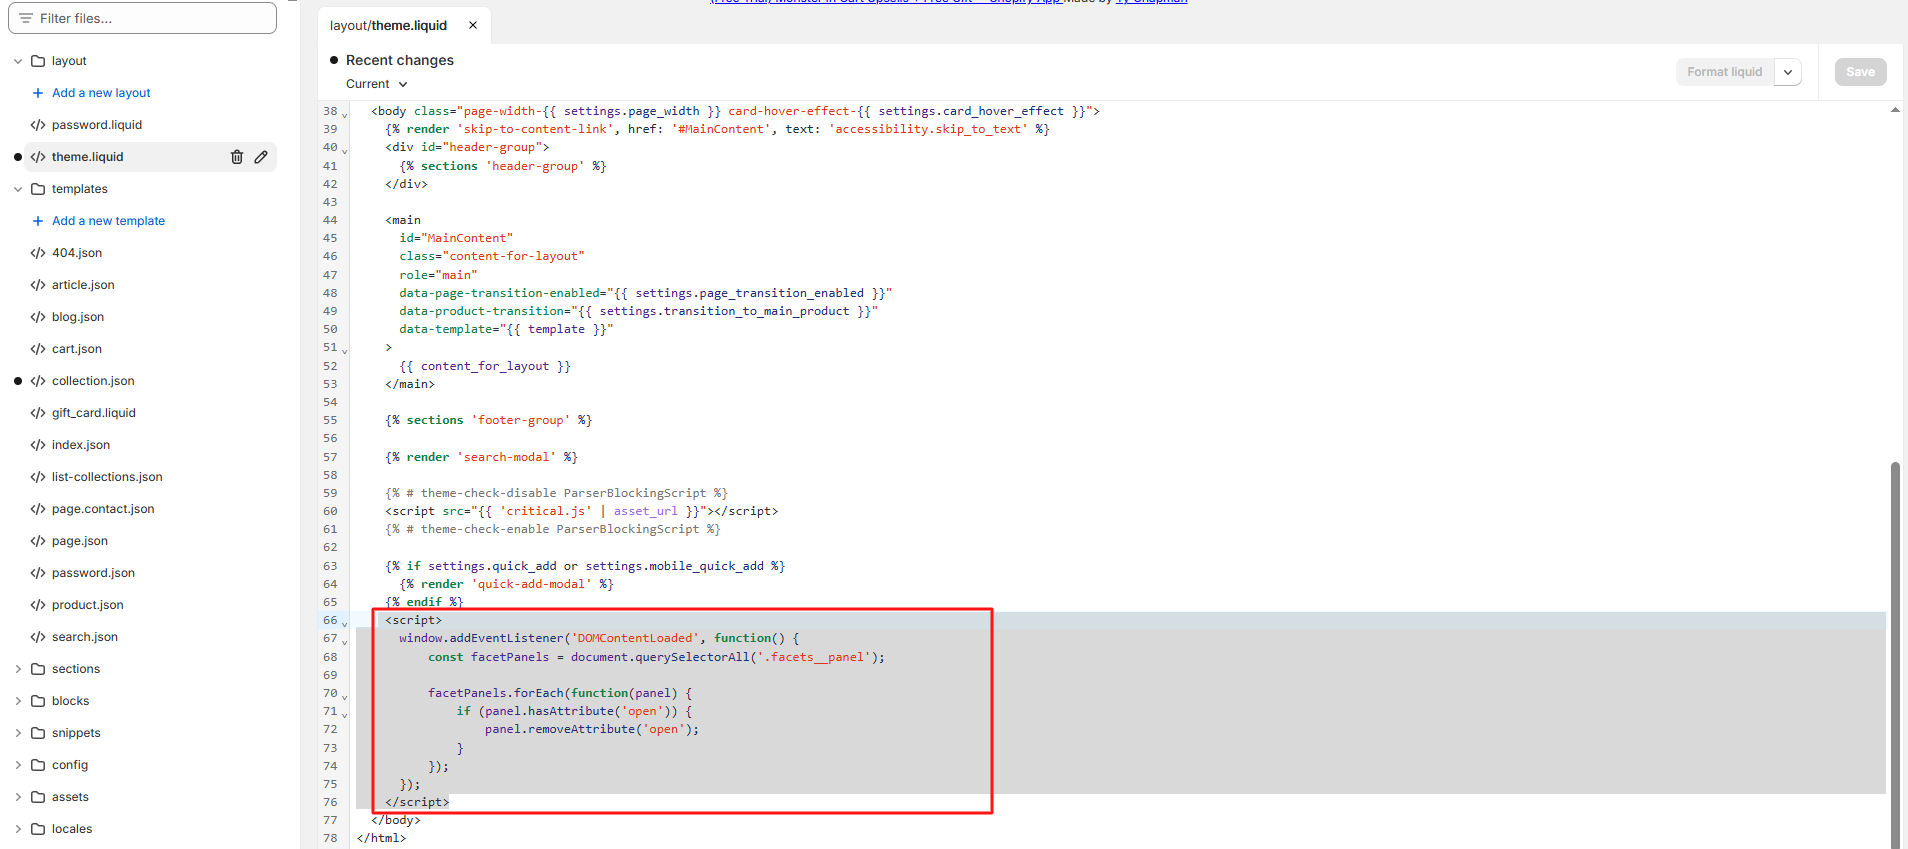Click the closing </html> tag line

[x=381, y=838]
